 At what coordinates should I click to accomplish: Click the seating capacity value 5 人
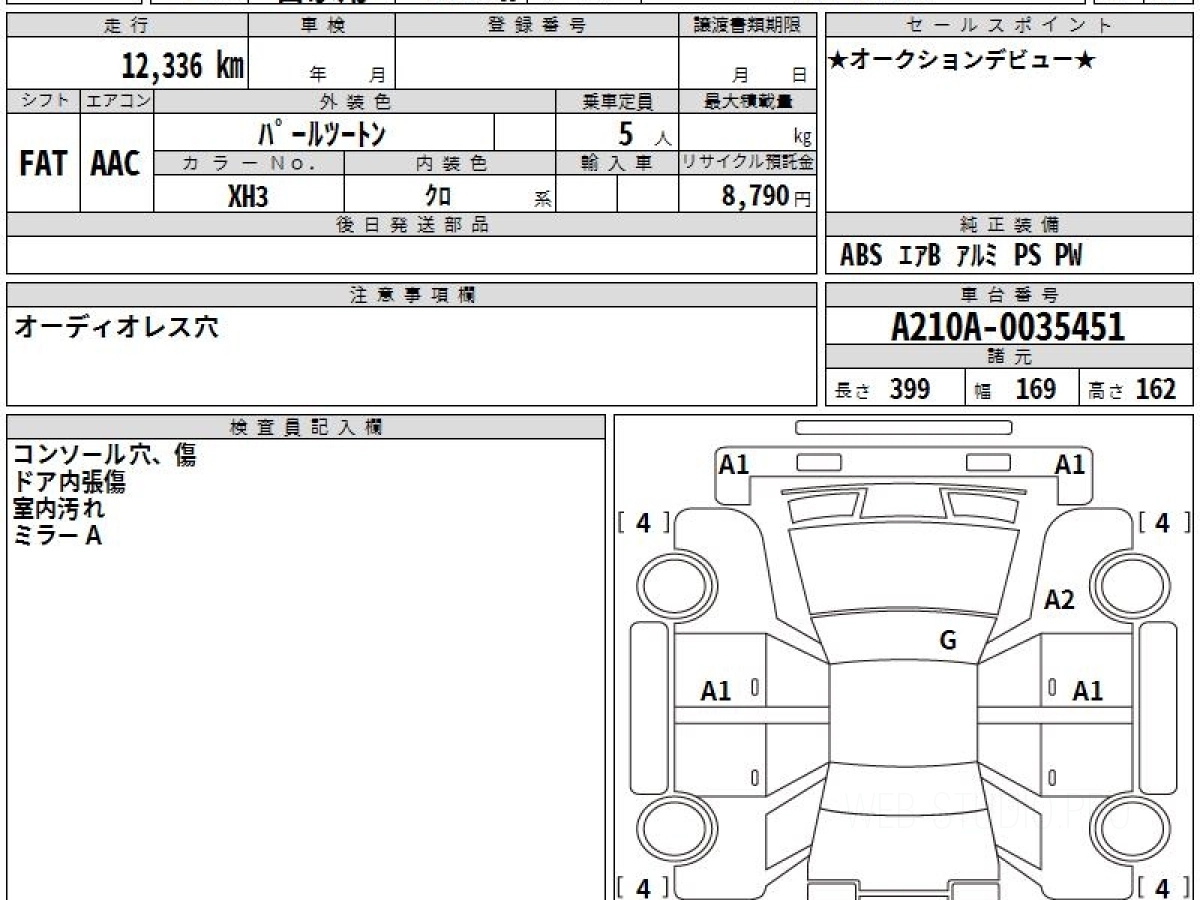pyautogui.click(x=644, y=133)
